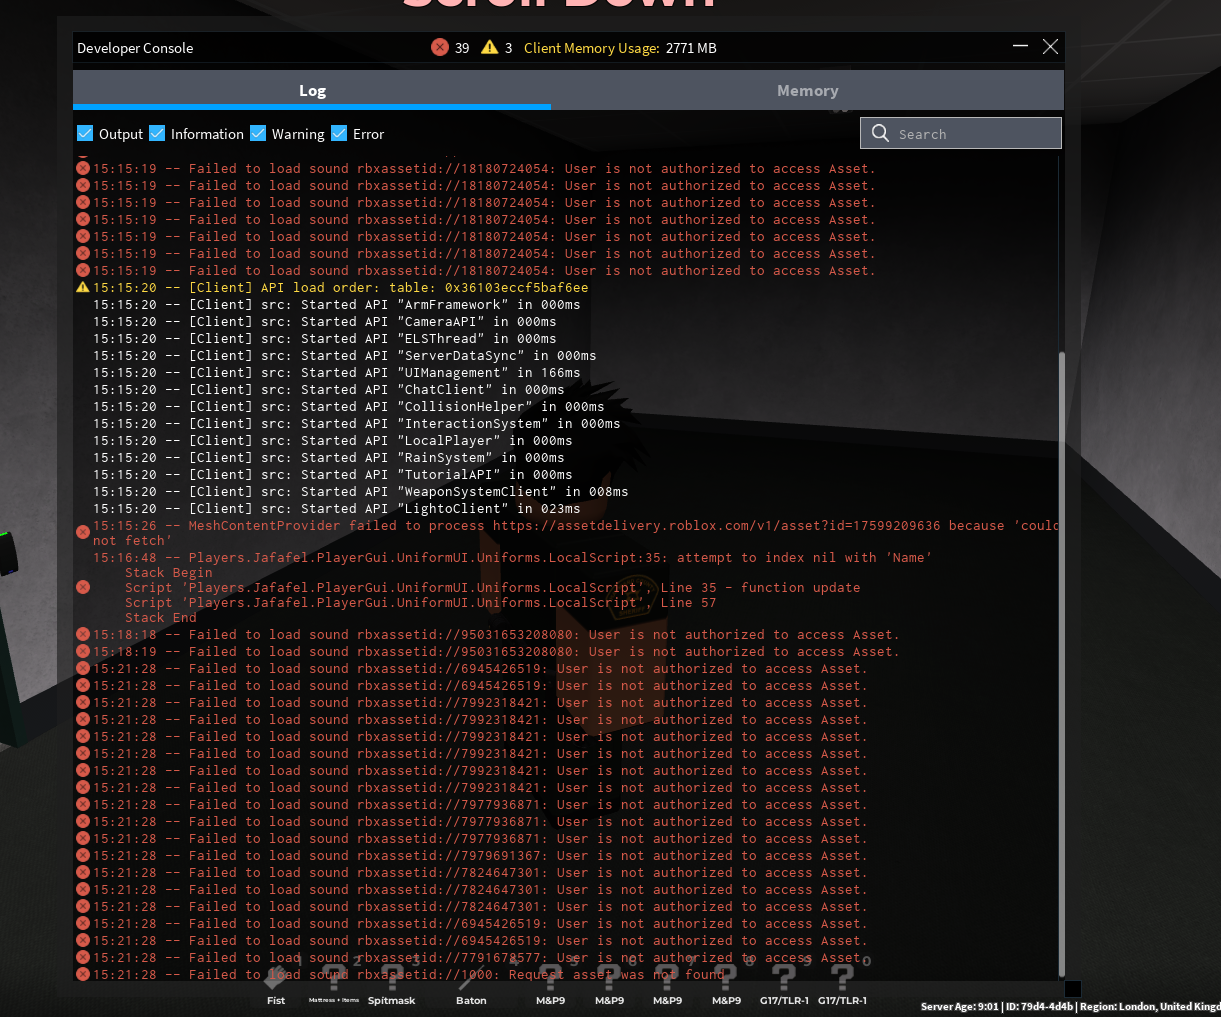The height and width of the screenshot is (1017, 1221).
Task: Disable the Warning filter checkbox
Action: [258, 133]
